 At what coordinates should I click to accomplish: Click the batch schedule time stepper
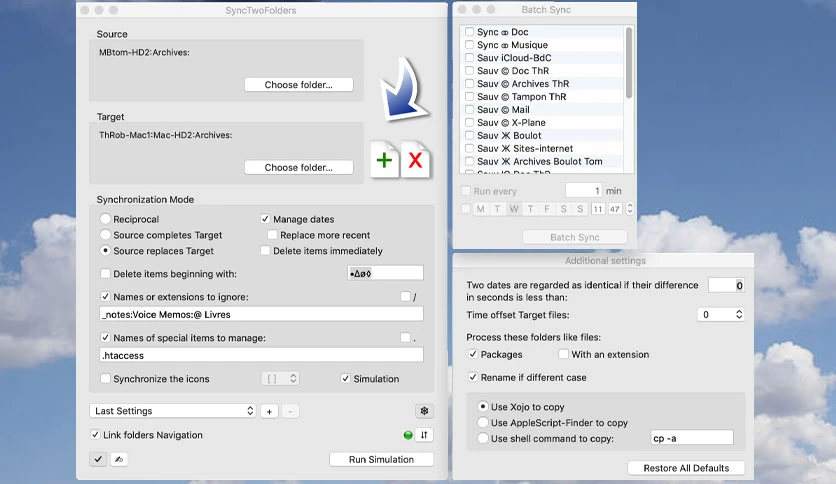(x=630, y=208)
